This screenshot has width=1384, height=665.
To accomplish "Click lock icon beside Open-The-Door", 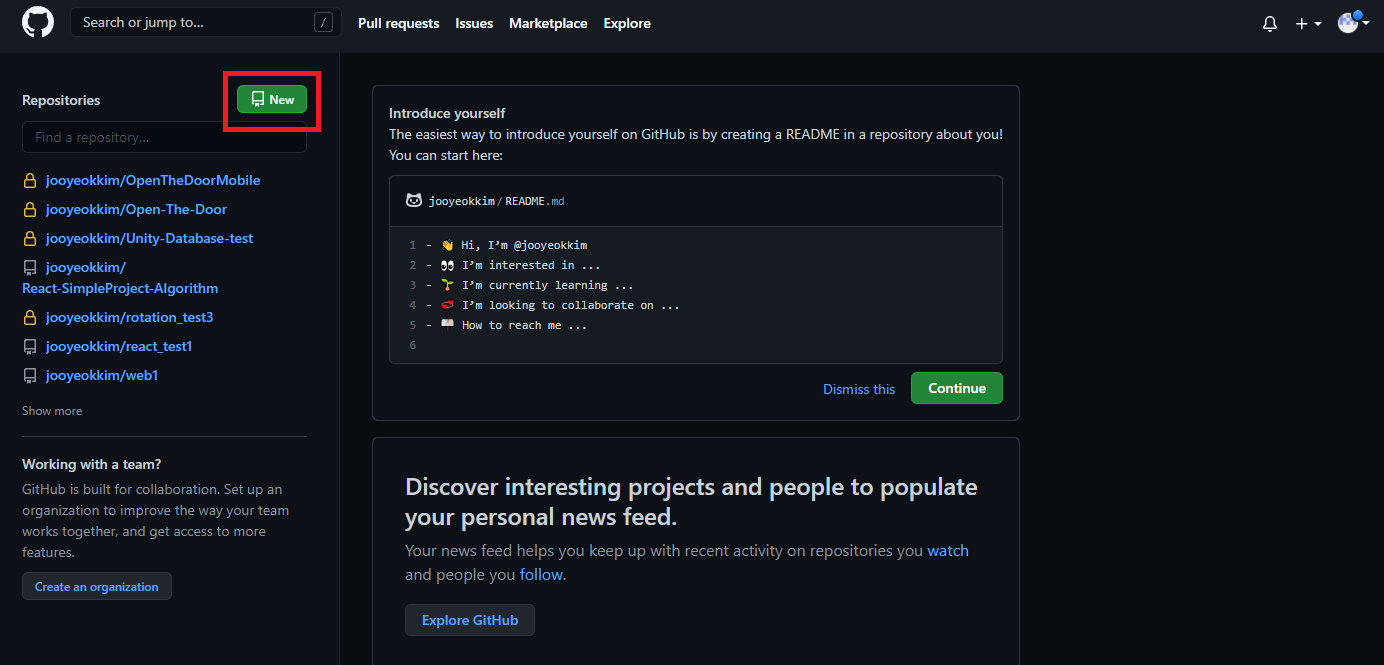I will (30, 210).
